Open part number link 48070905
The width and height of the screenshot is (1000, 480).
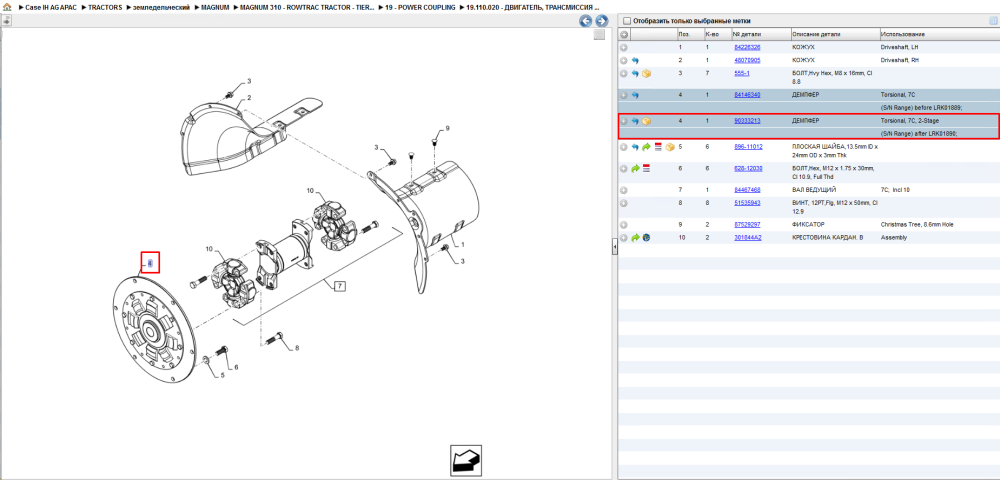(x=747, y=60)
